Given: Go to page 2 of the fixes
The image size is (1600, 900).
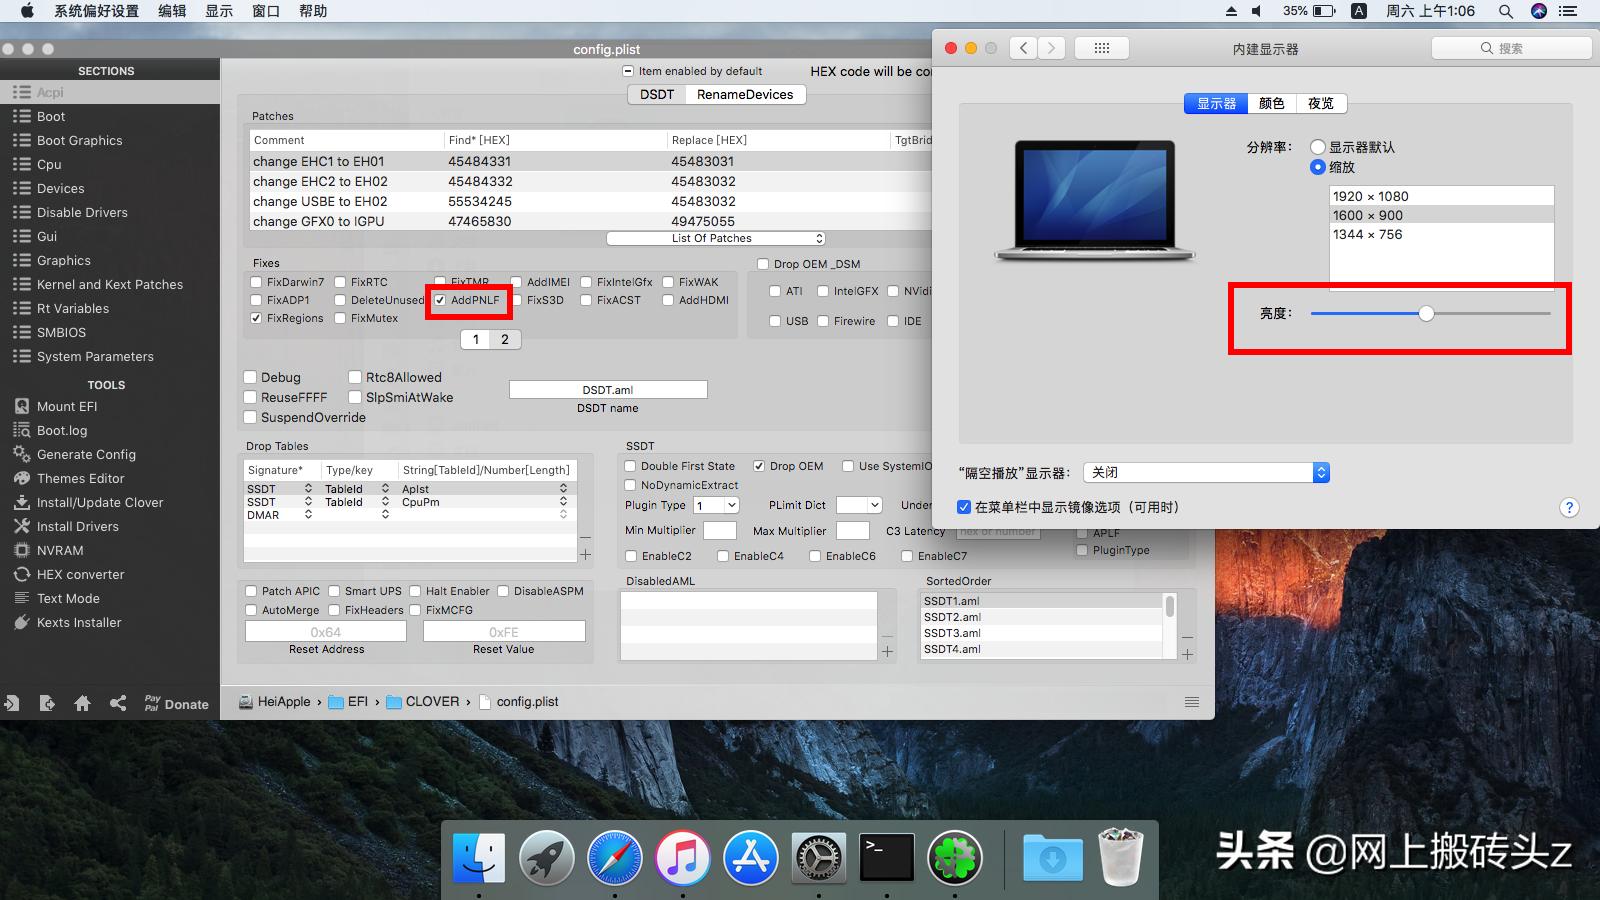Looking at the screenshot, I should click(505, 339).
